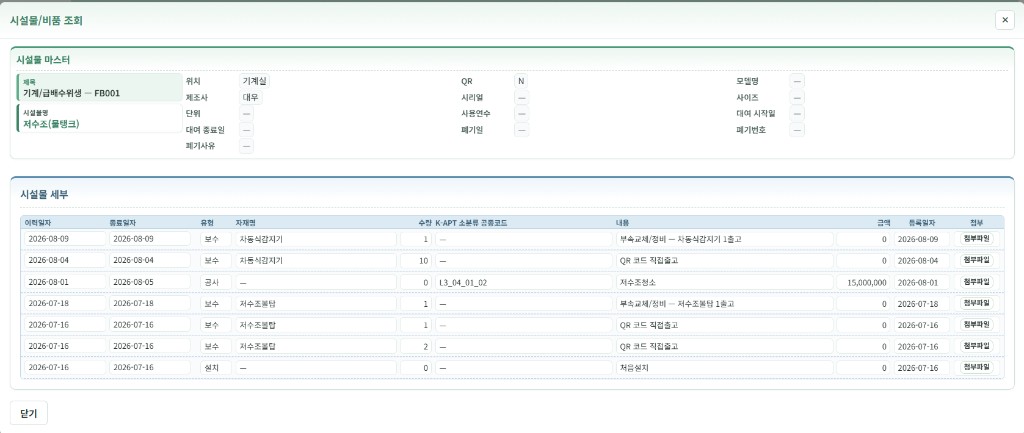
Task: Click 부속교체/정비 — 차동식감지기 1출고 cell
Action: pyautogui.click(x=724, y=239)
